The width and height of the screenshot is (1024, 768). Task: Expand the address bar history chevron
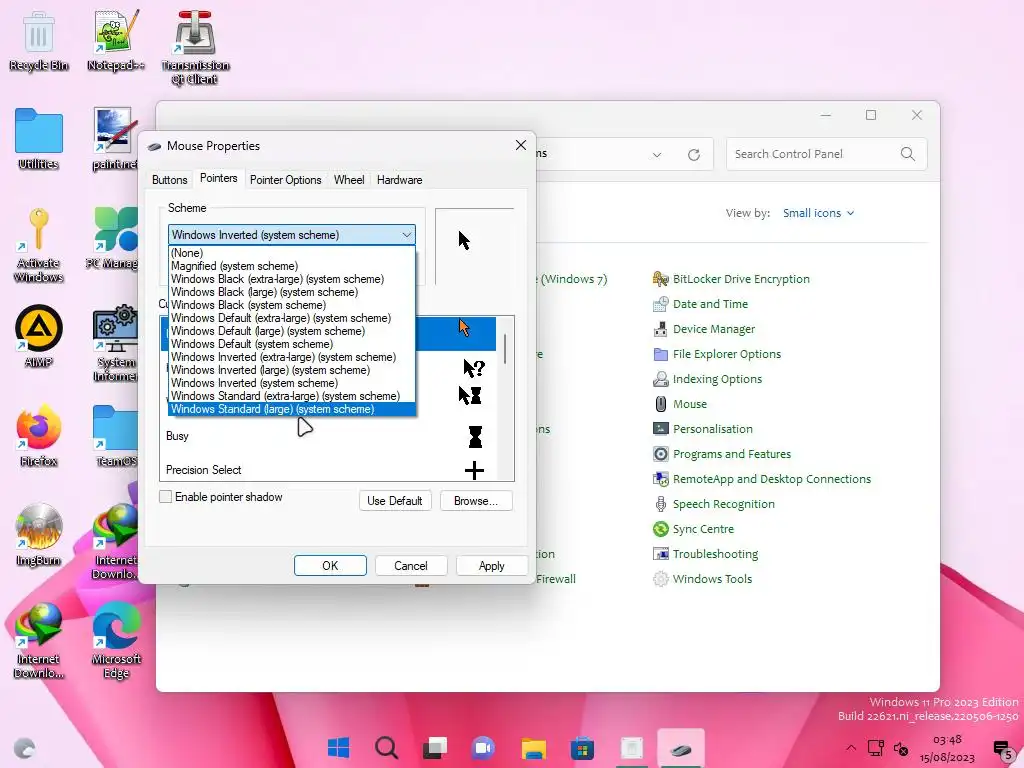(656, 155)
